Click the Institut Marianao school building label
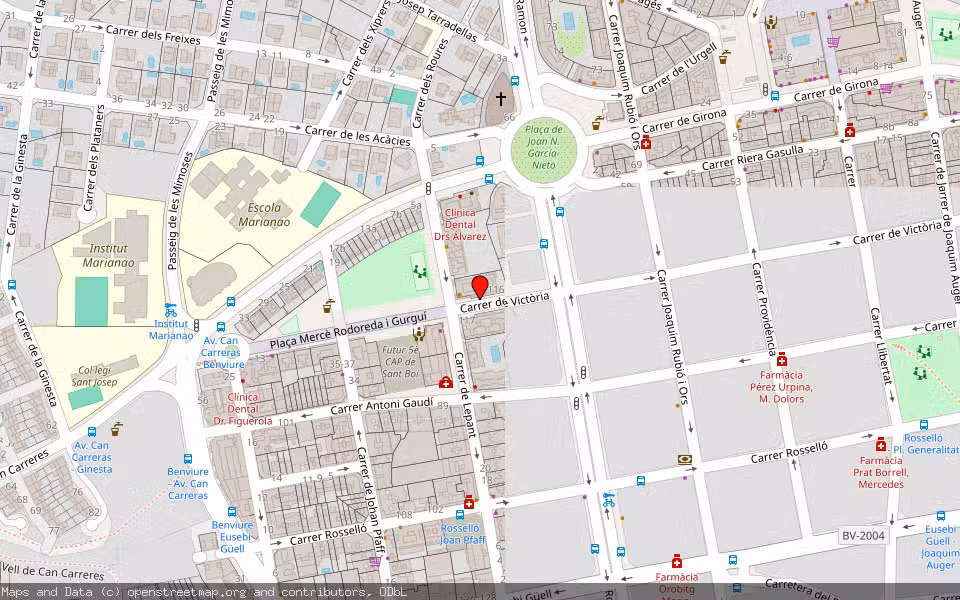 point(108,255)
